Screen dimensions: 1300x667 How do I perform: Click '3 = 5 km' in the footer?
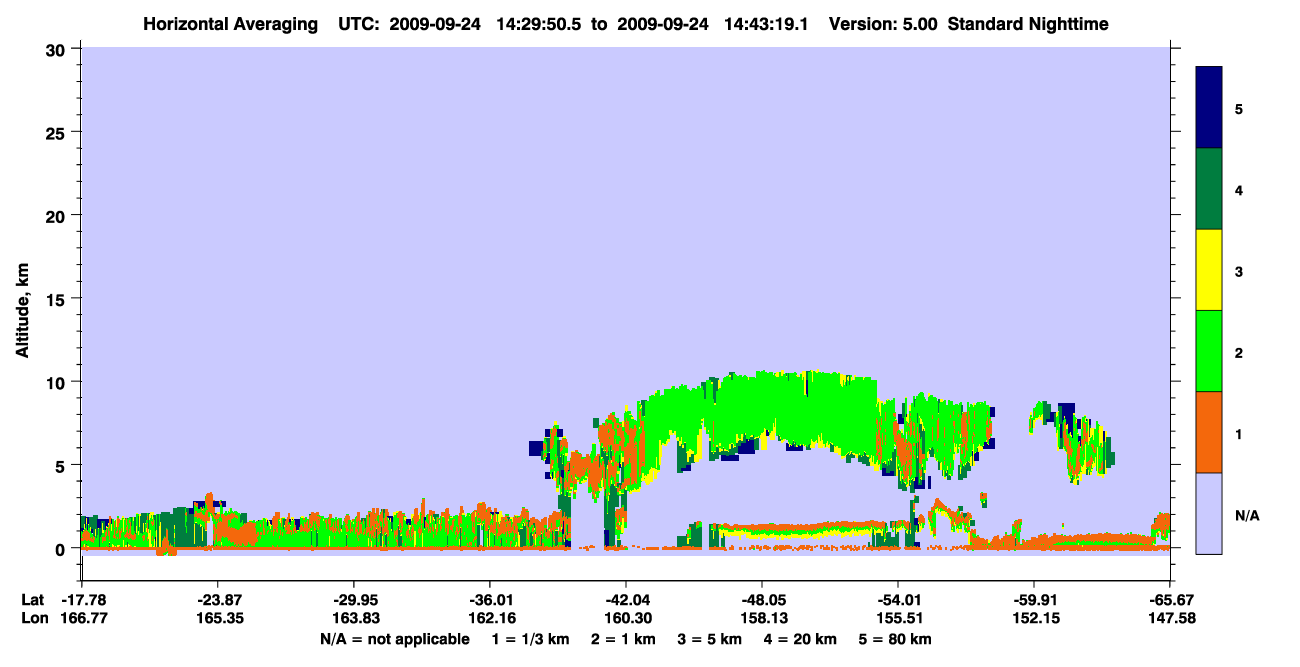click(710, 639)
